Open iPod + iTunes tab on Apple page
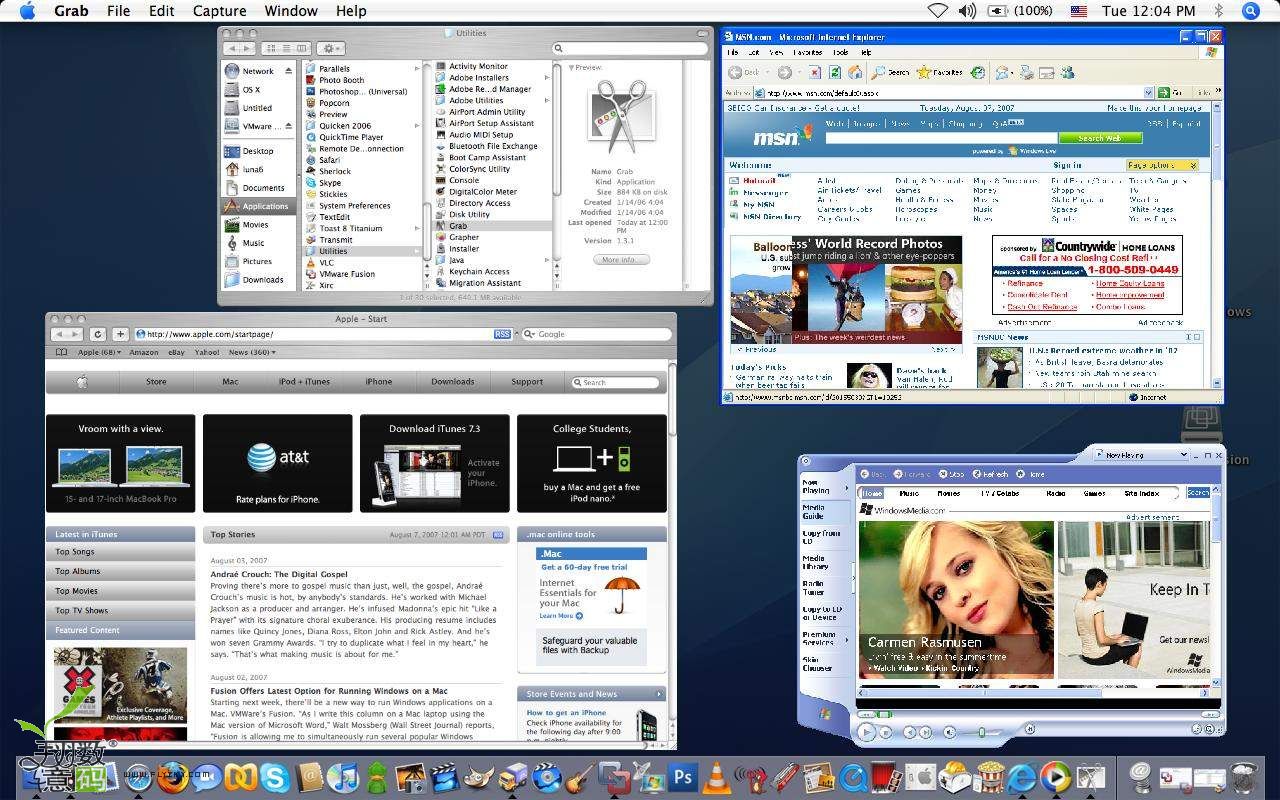Screen dimensions: 1280x800 tap(304, 382)
